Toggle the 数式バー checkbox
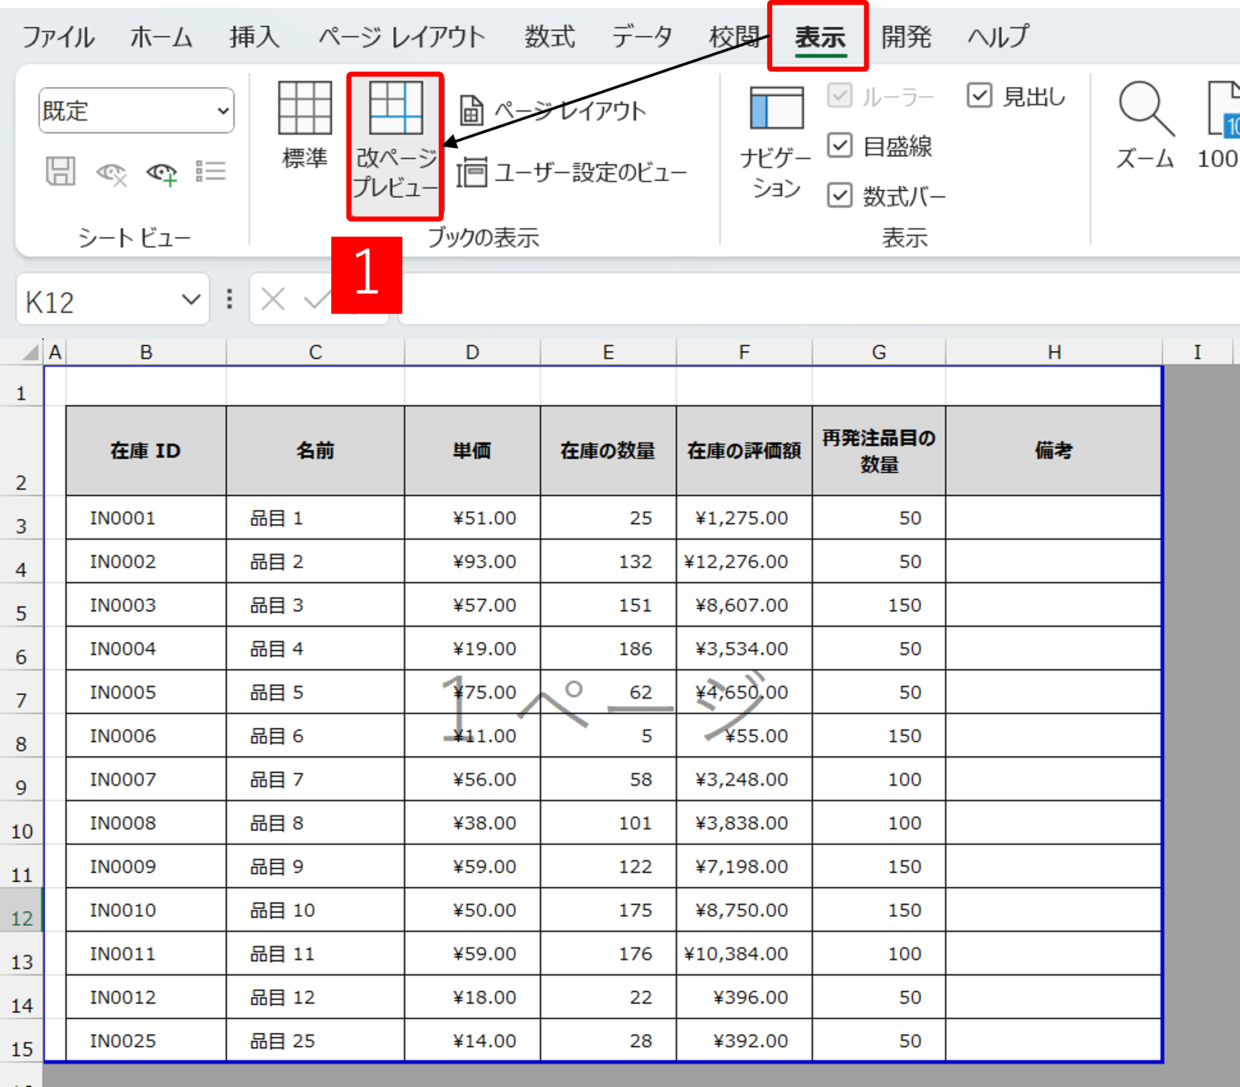The height and width of the screenshot is (1087, 1240). pyautogui.click(x=840, y=195)
